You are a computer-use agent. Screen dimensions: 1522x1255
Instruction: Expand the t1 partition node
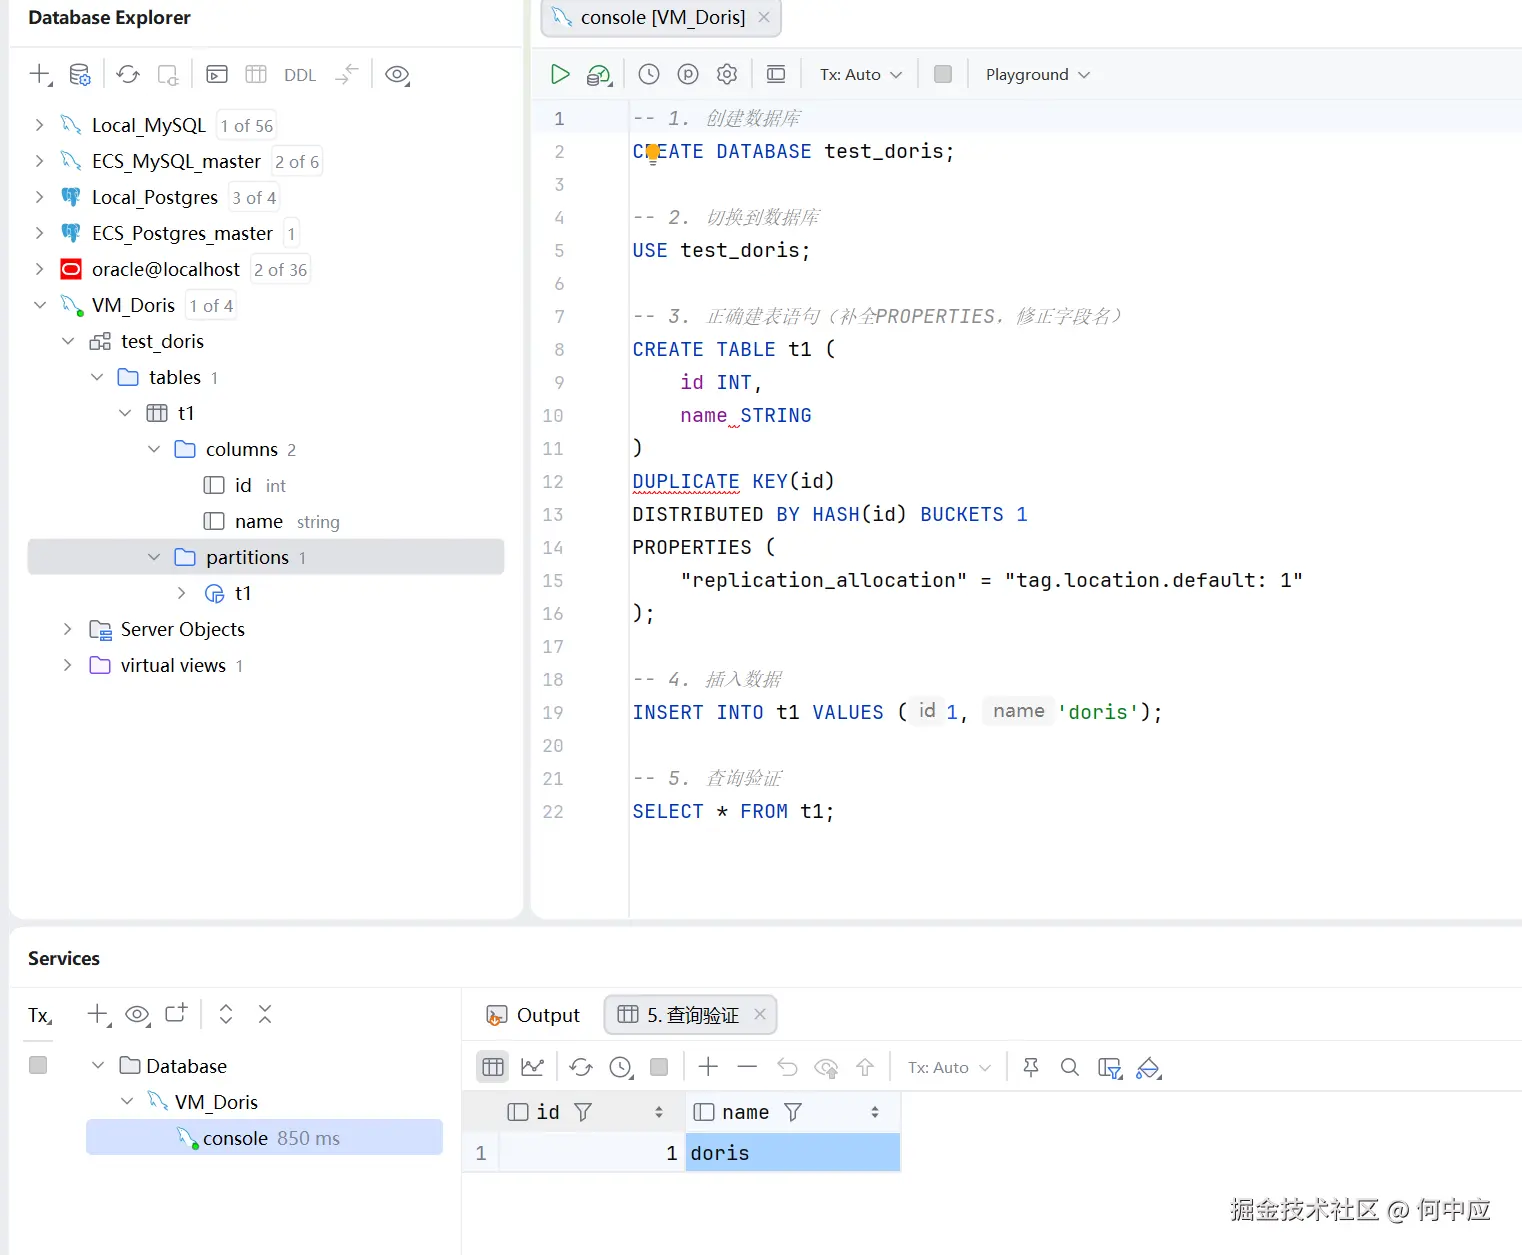click(x=182, y=593)
